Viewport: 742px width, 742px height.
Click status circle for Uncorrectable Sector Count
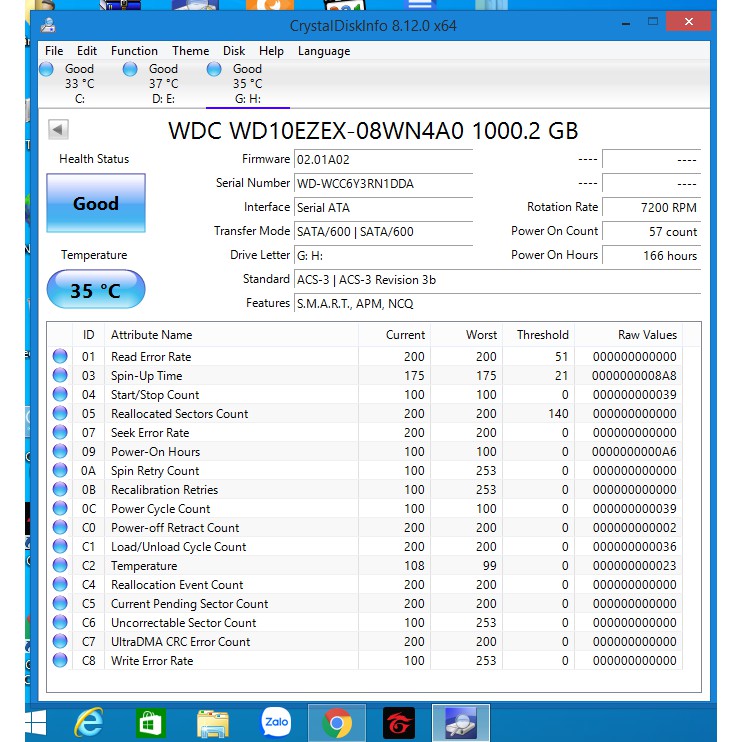[60, 622]
